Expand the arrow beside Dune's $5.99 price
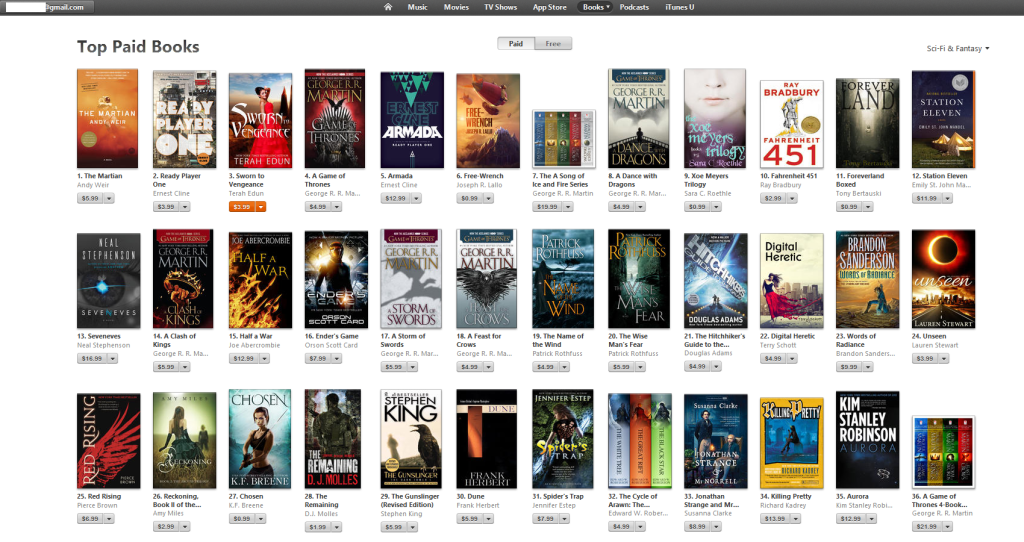Viewport: 1024px width, 542px height. coord(488,518)
